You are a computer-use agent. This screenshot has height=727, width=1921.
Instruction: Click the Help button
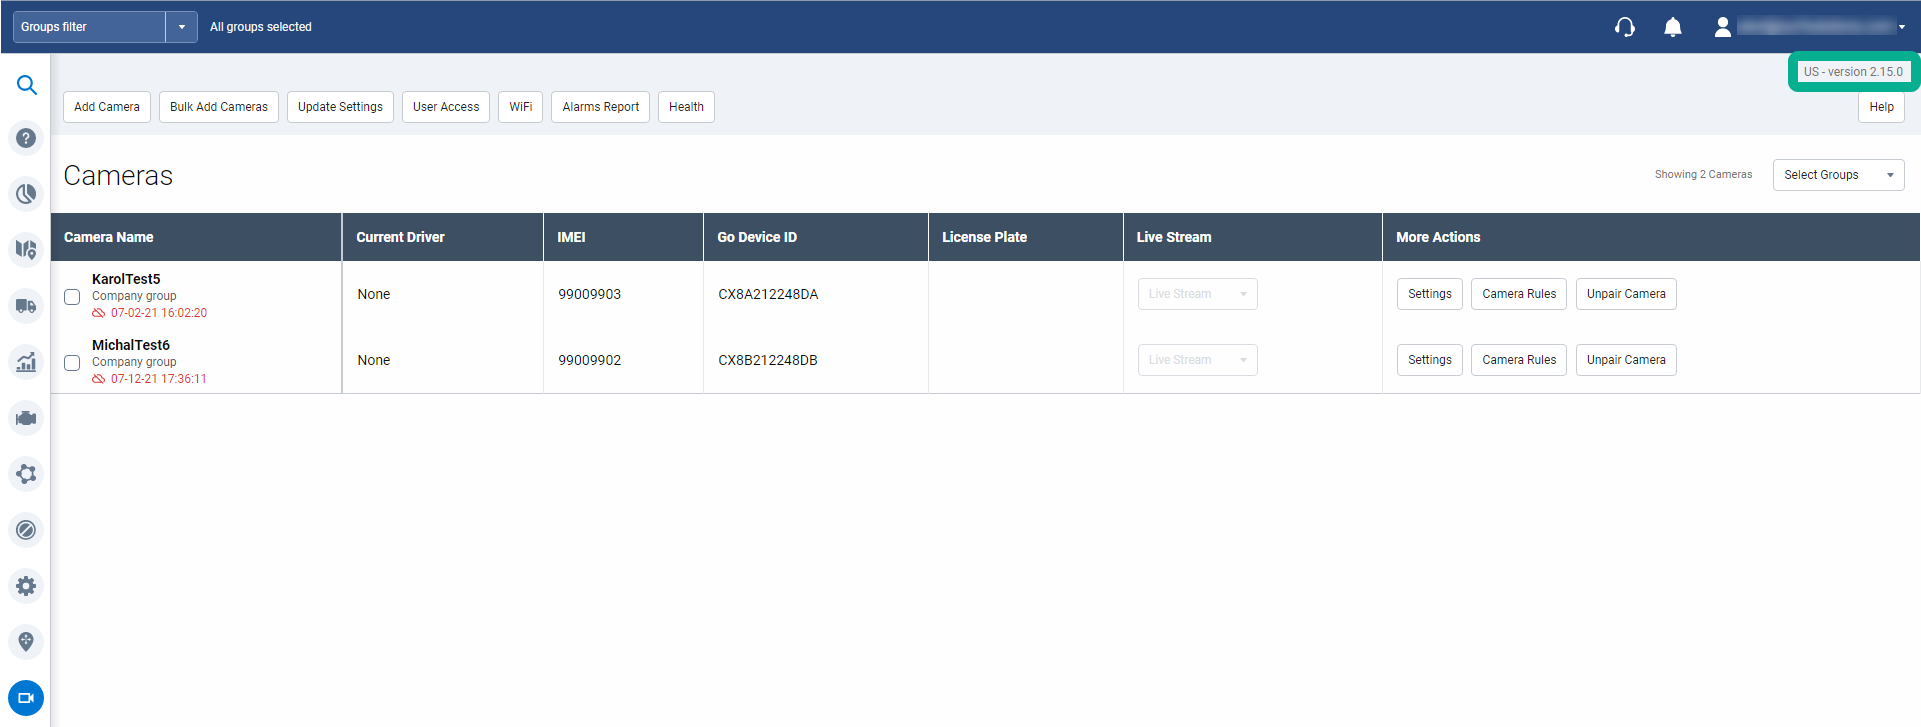(1881, 107)
